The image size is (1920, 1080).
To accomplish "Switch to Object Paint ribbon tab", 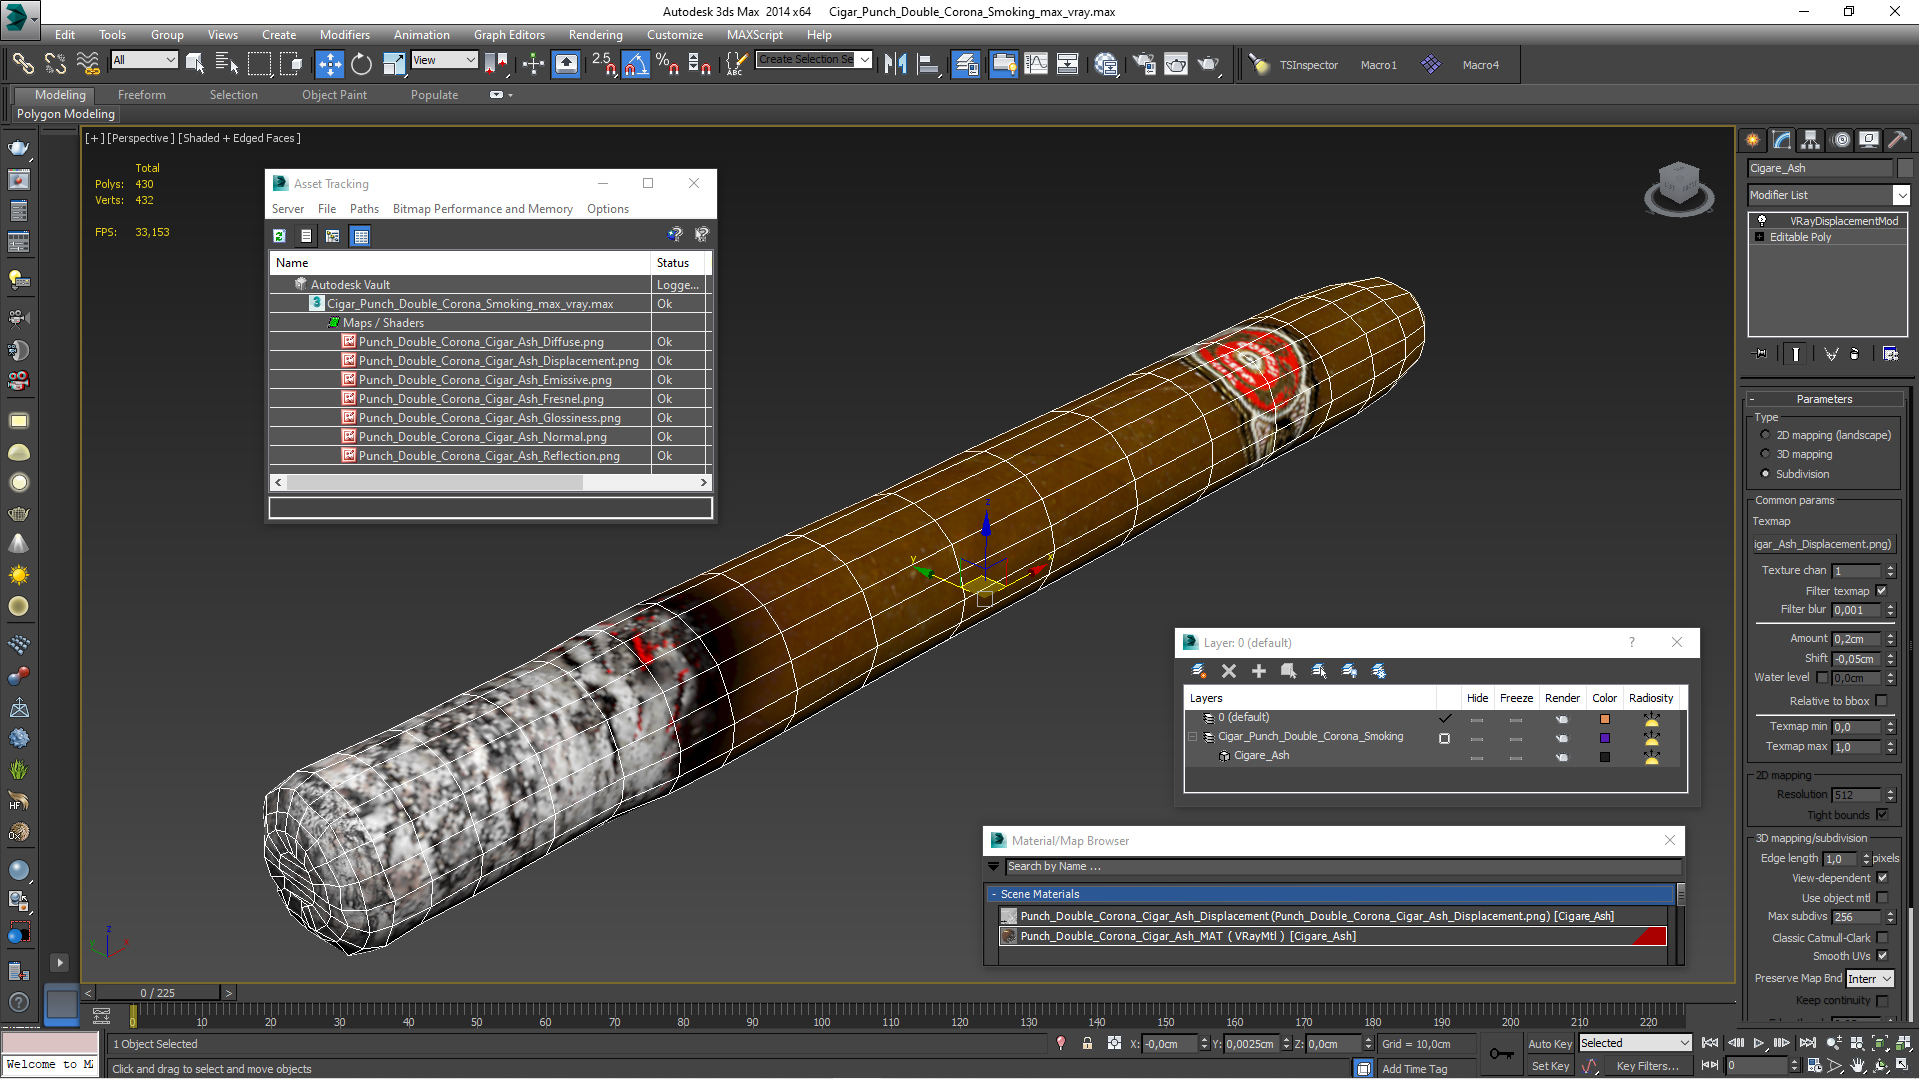I will tap(334, 95).
